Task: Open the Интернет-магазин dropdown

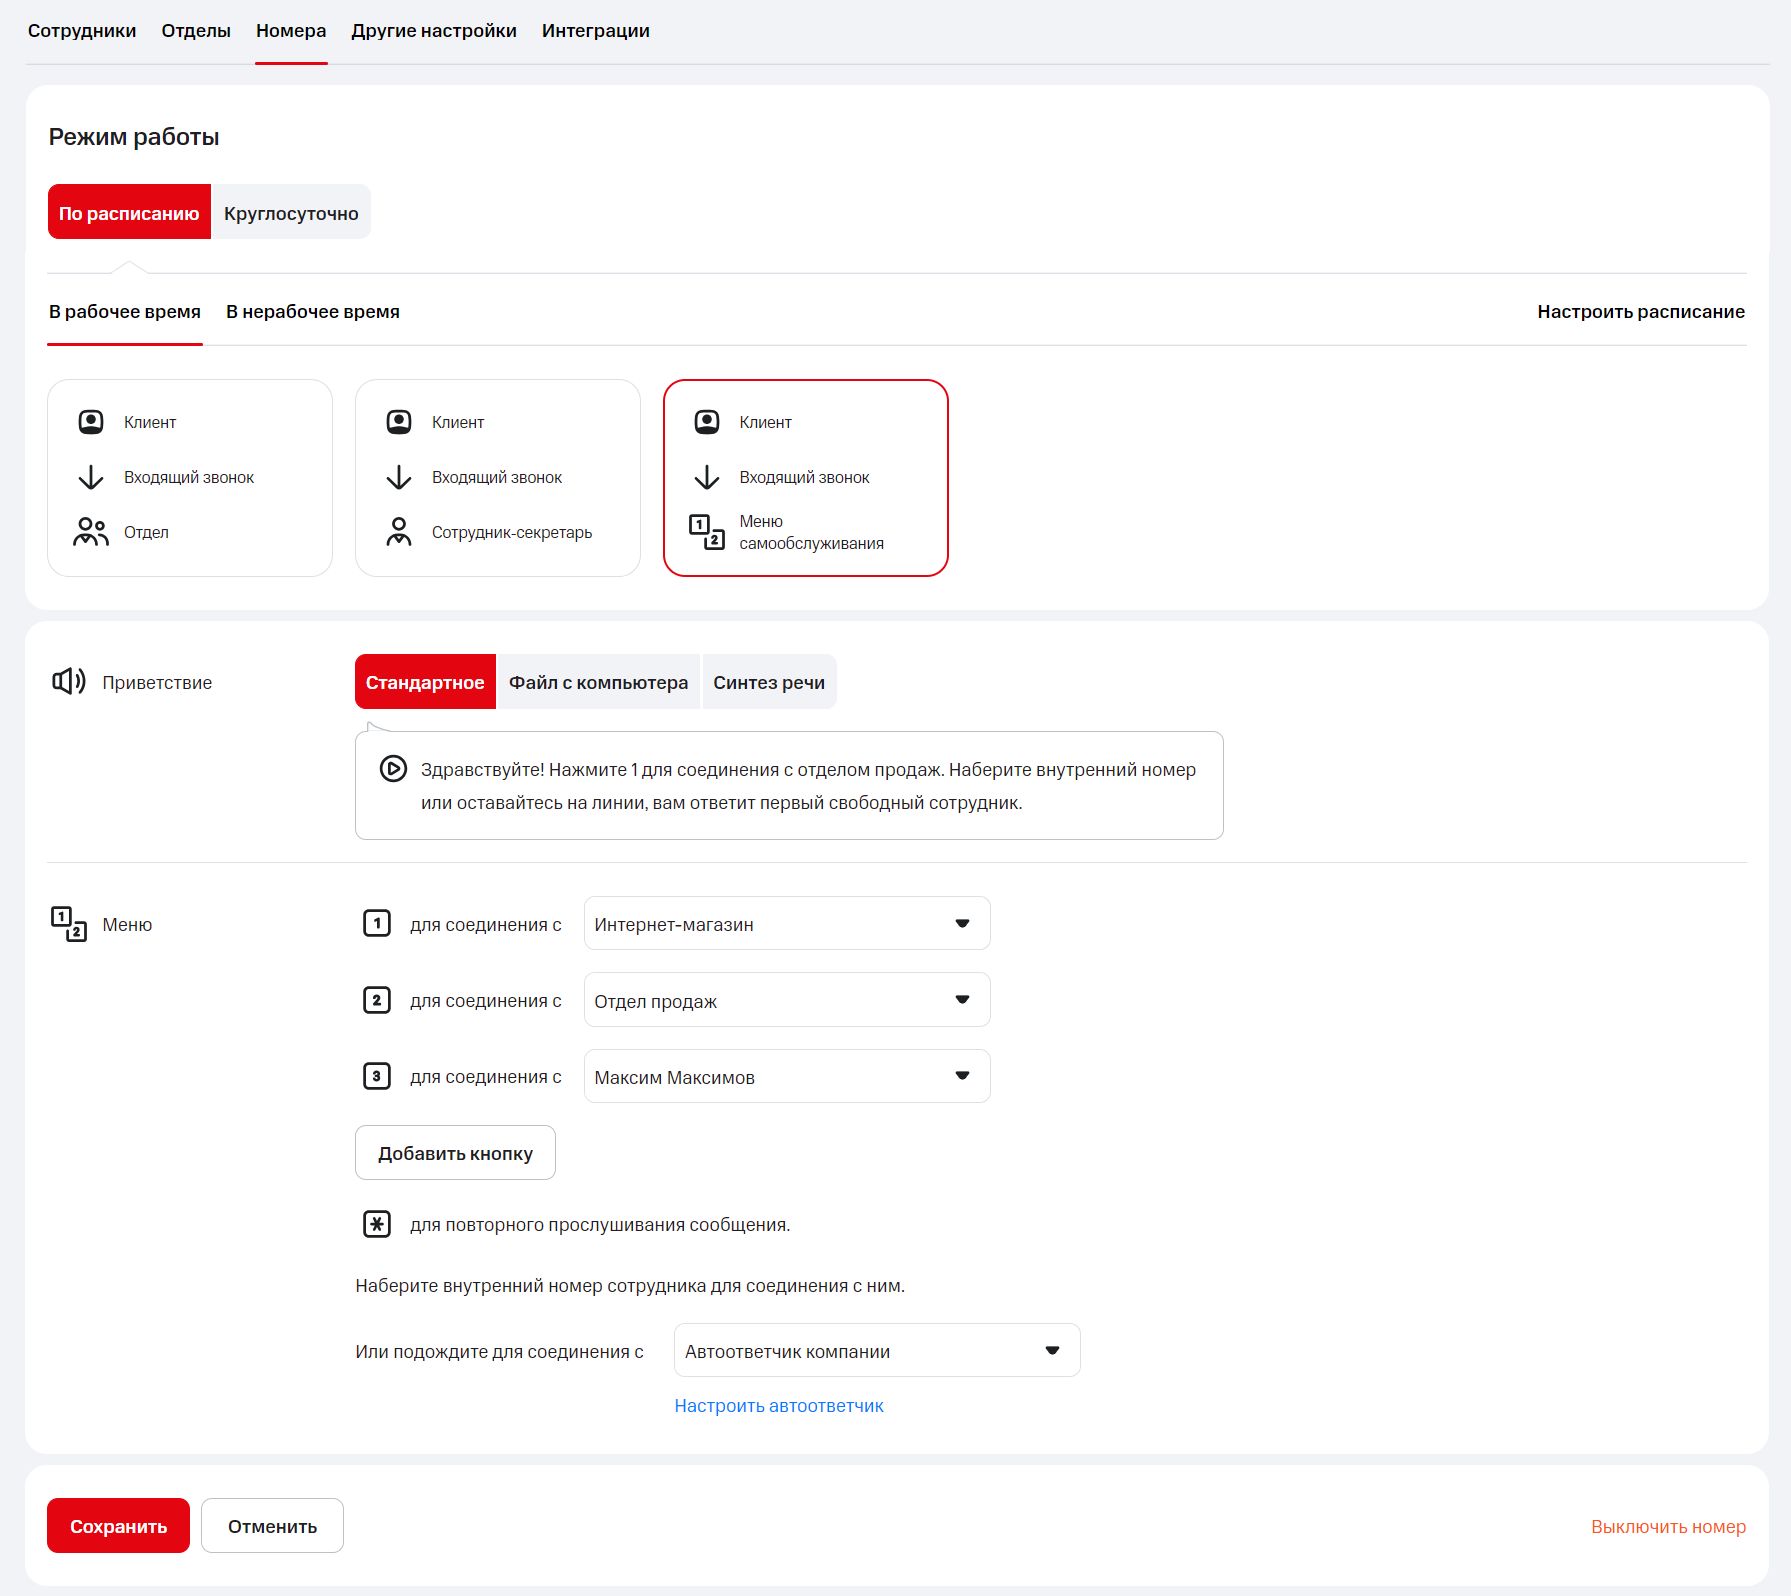Action: [787, 924]
